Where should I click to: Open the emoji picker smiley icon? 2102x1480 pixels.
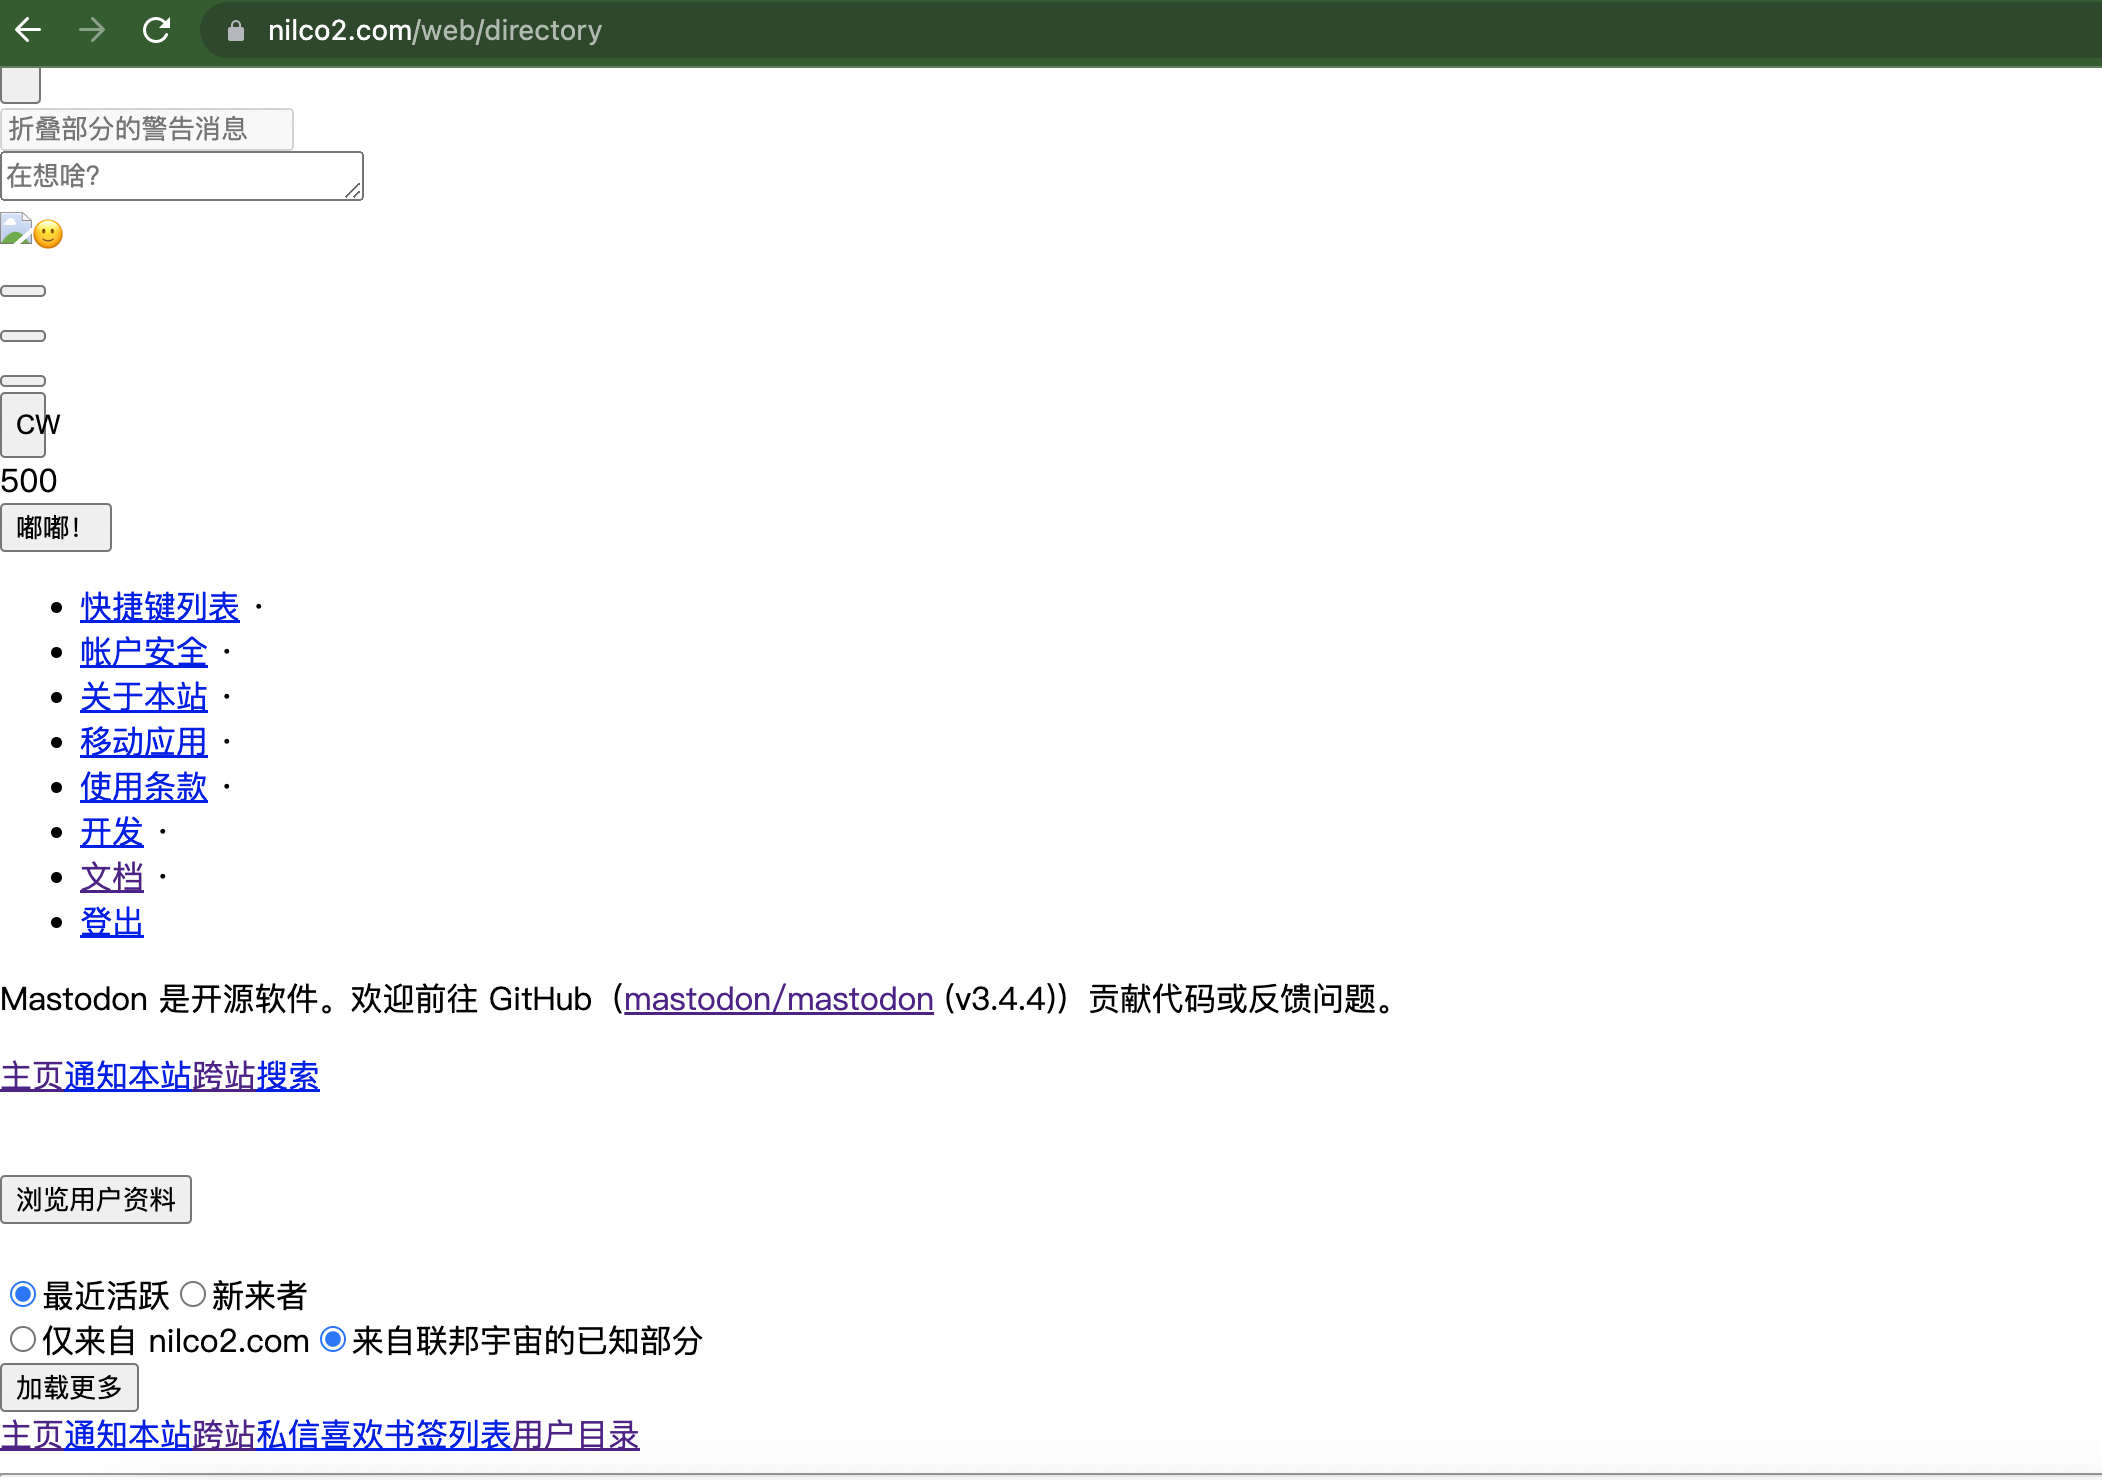click(48, 233)
